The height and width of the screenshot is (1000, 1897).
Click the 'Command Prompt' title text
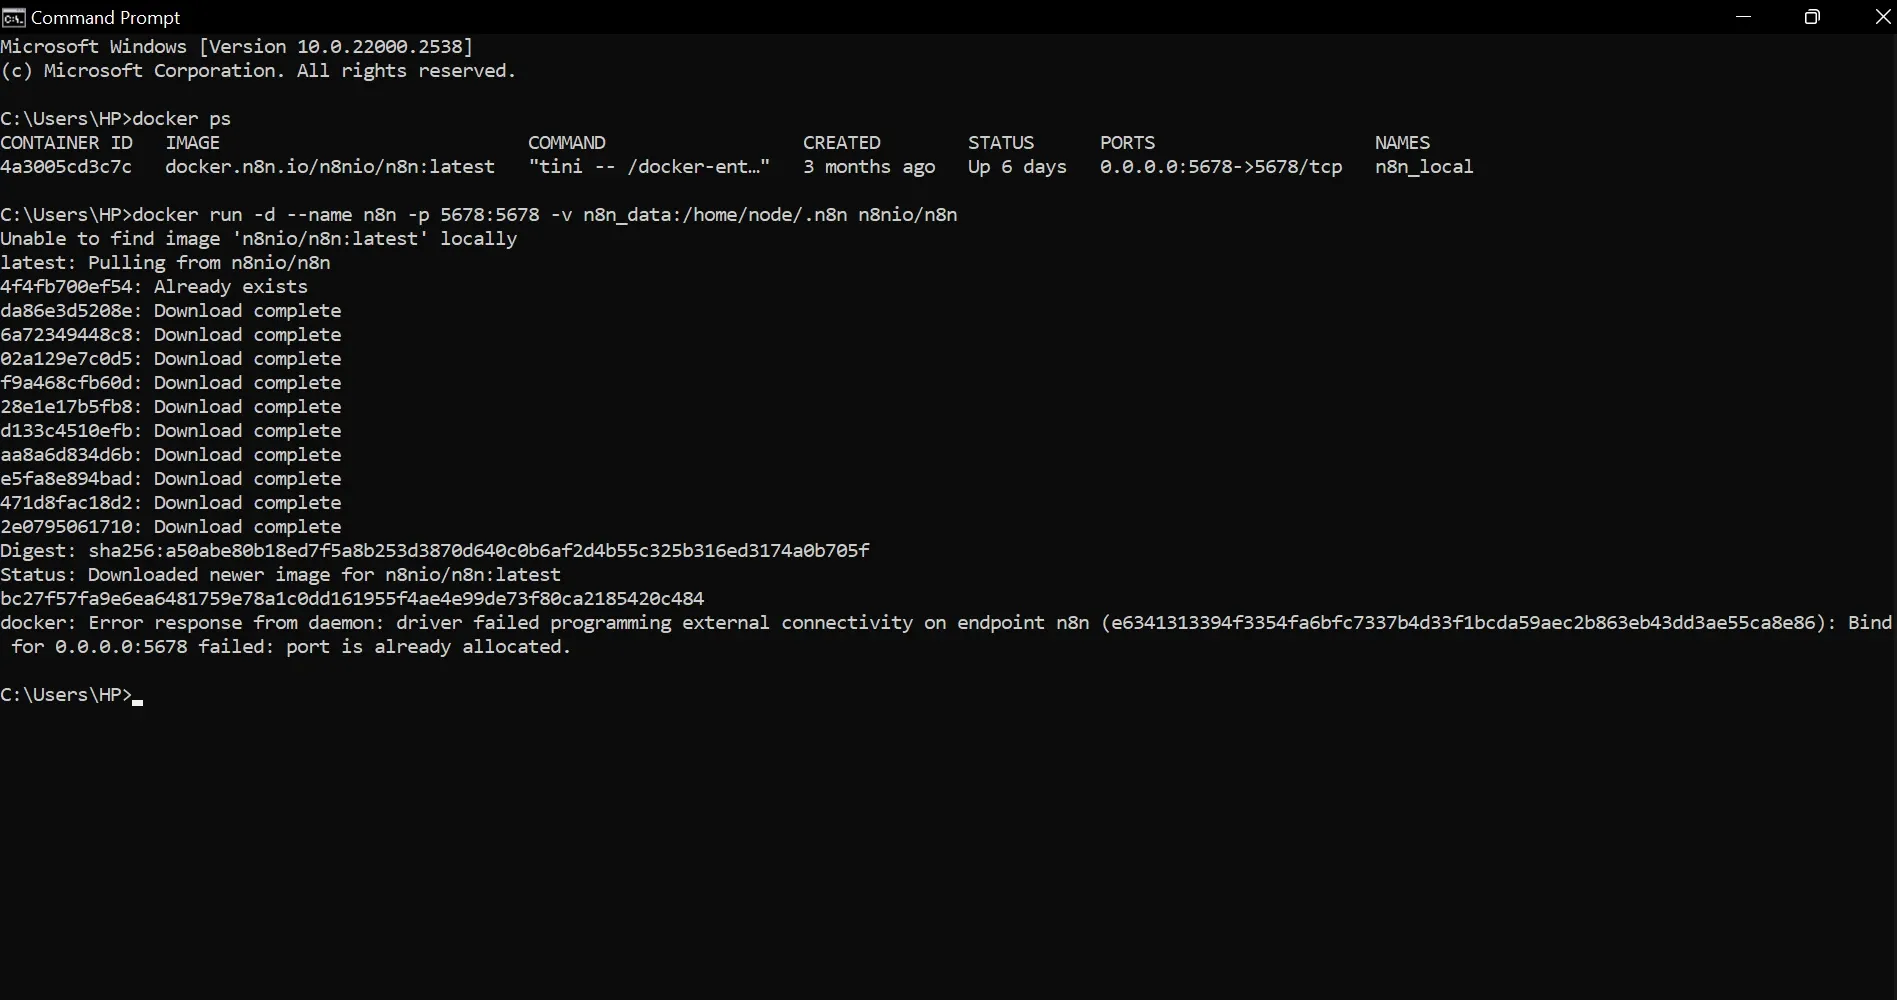click(106, 17)
